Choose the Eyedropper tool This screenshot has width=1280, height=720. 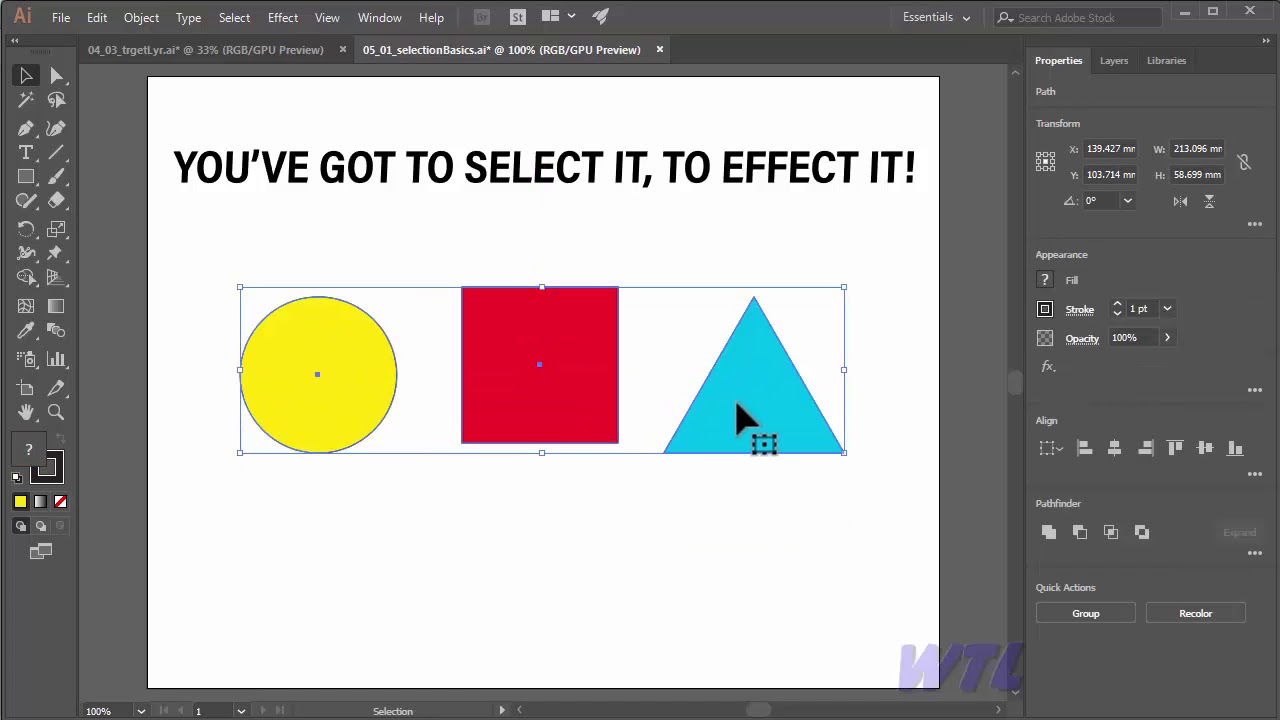tap(26, 331)
